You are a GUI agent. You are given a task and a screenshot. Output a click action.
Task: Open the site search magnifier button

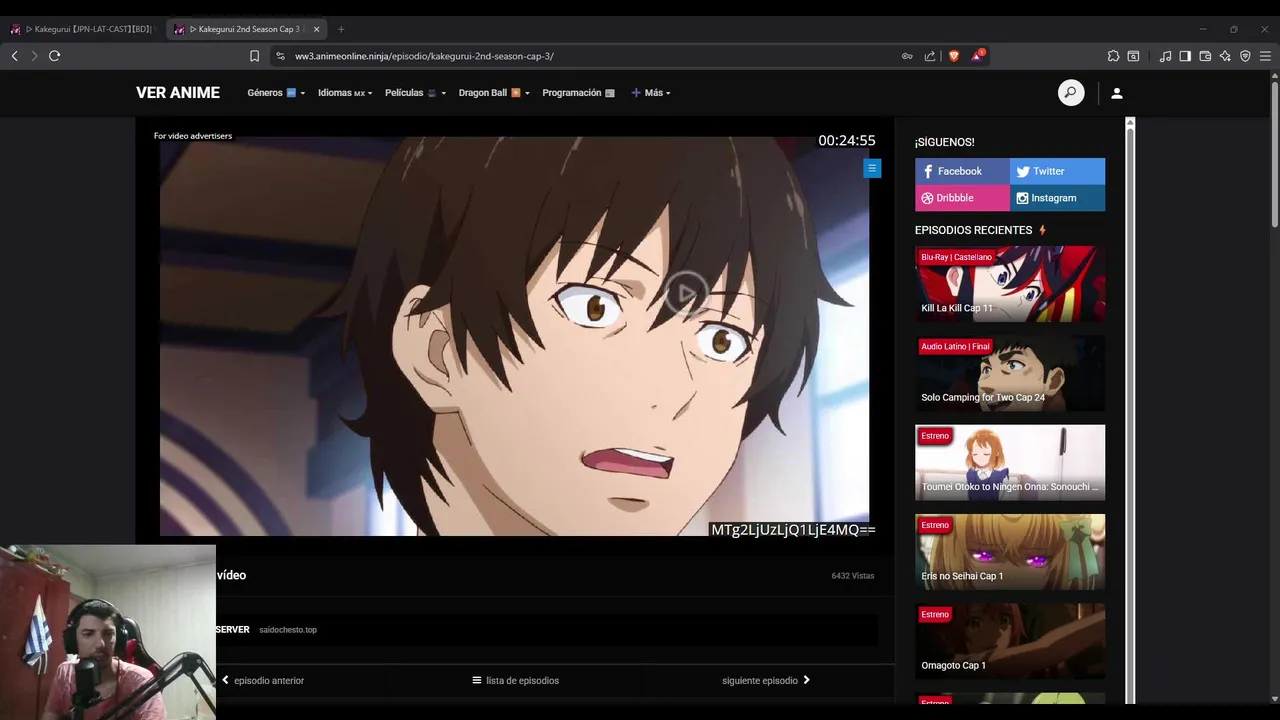(x=1071, y=93)
